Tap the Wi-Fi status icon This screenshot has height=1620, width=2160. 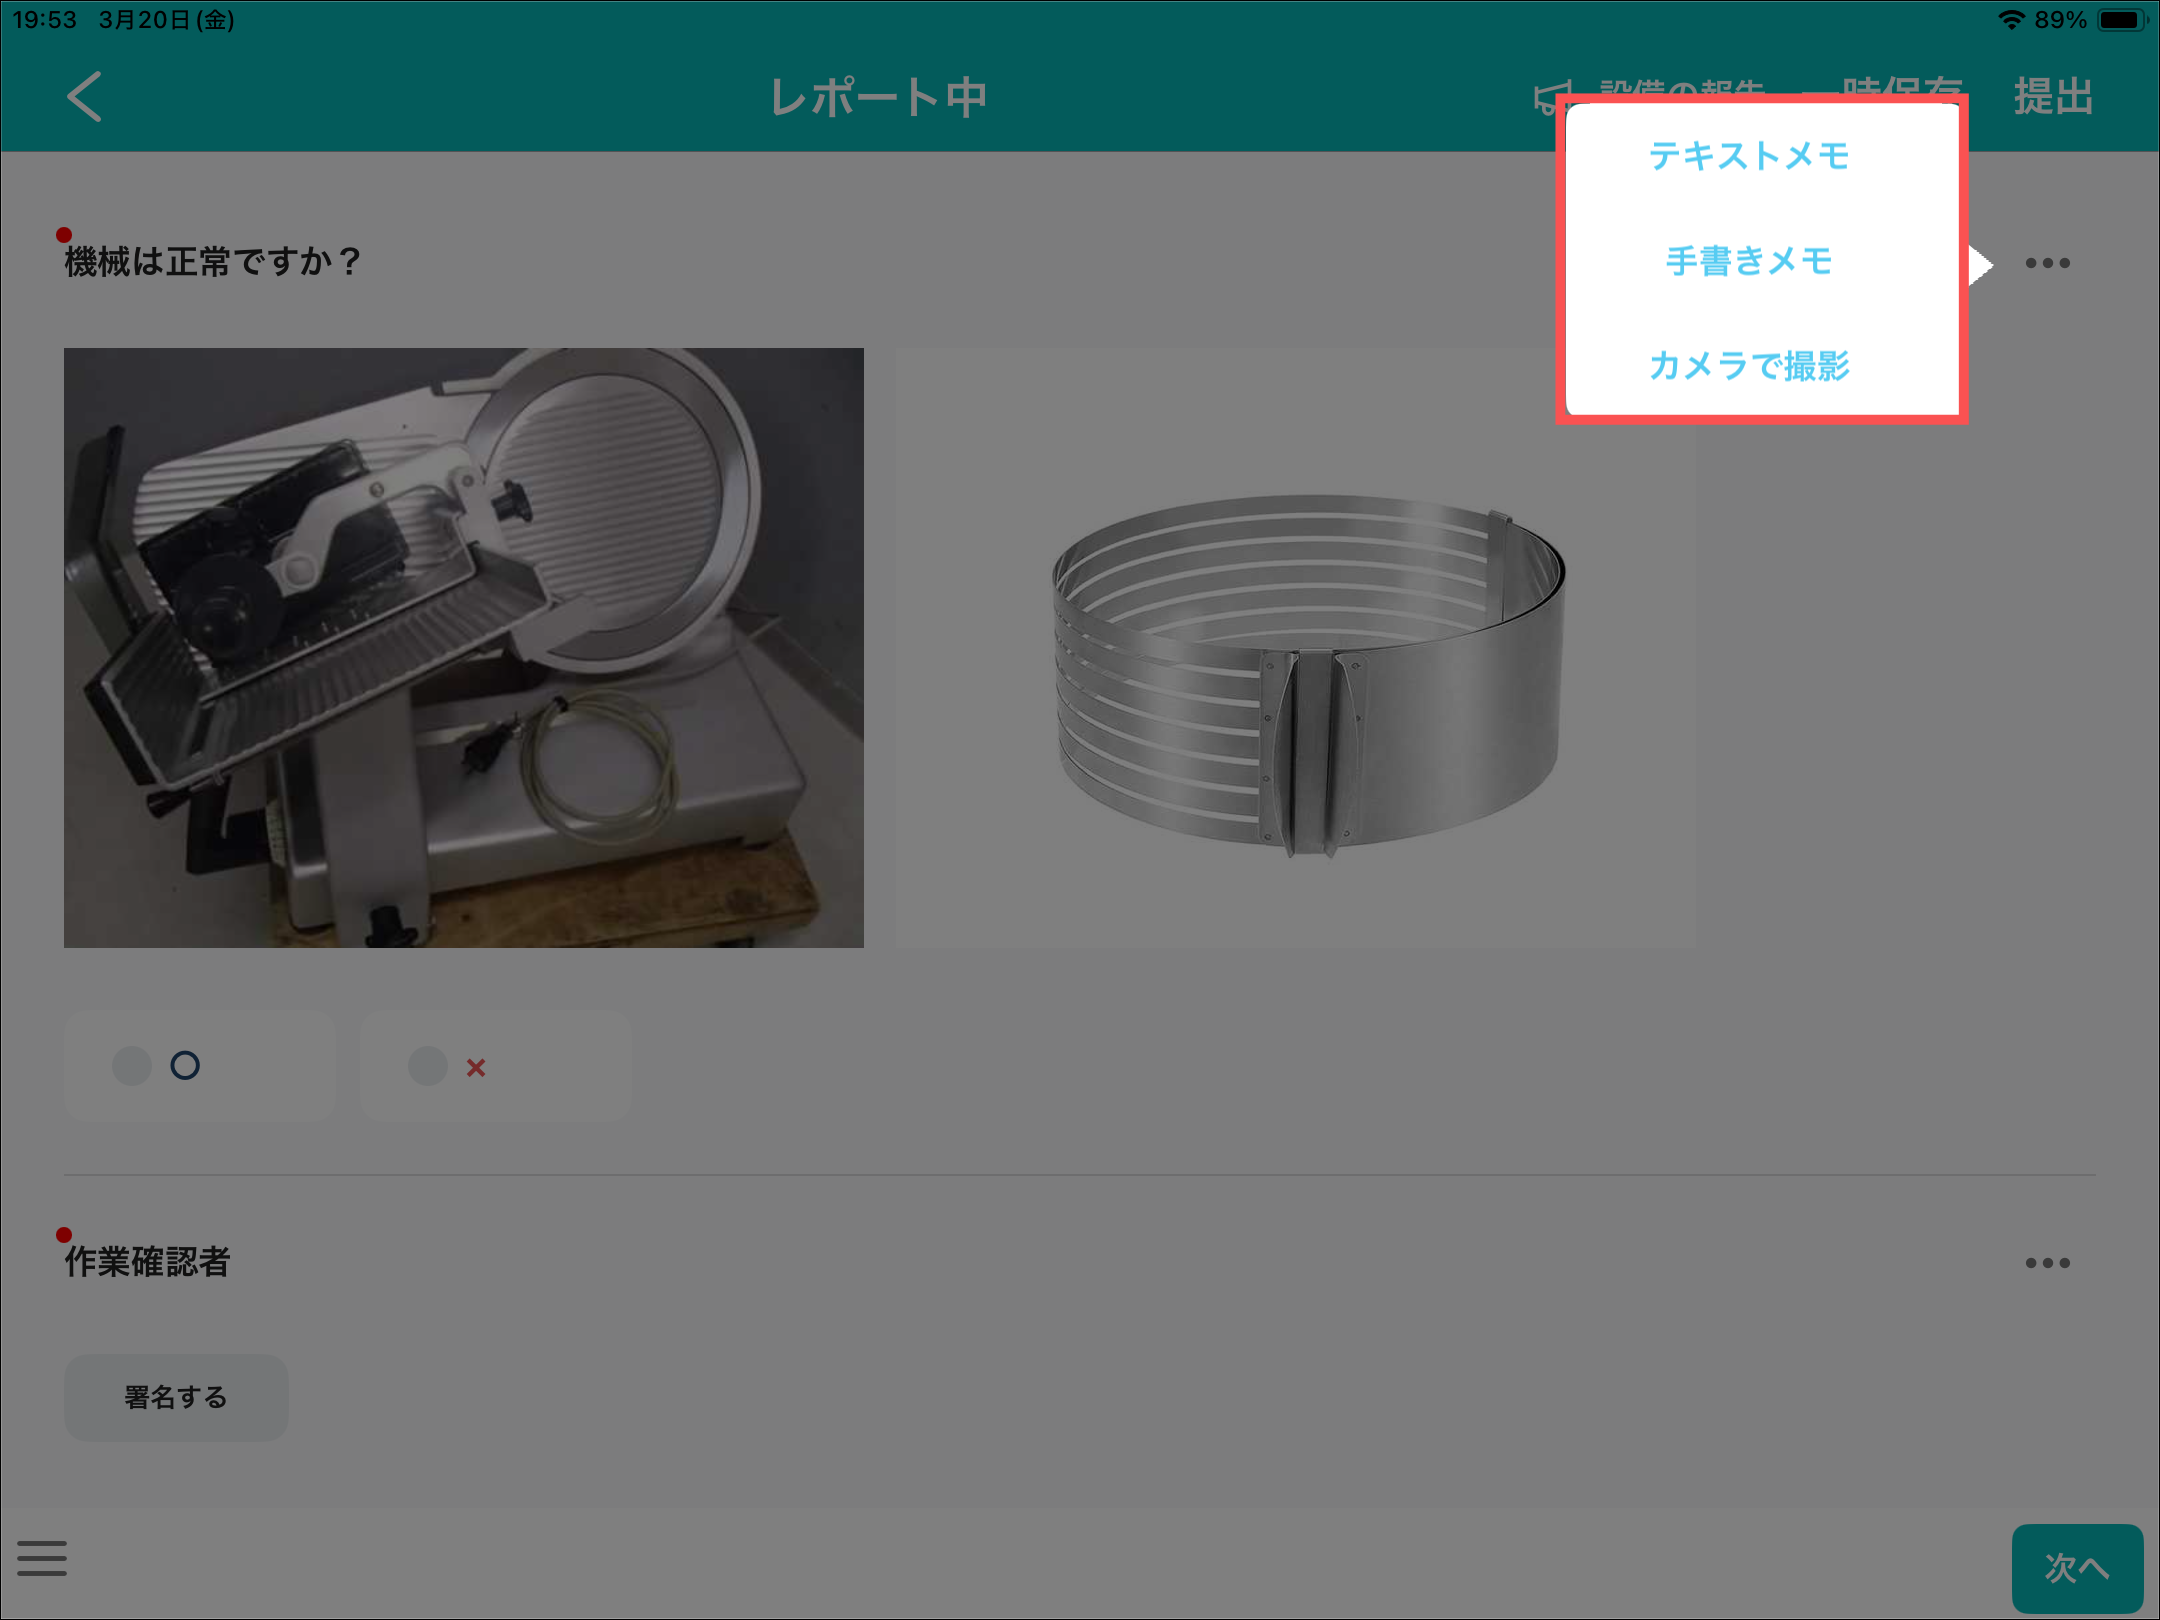click(2011, 20)
